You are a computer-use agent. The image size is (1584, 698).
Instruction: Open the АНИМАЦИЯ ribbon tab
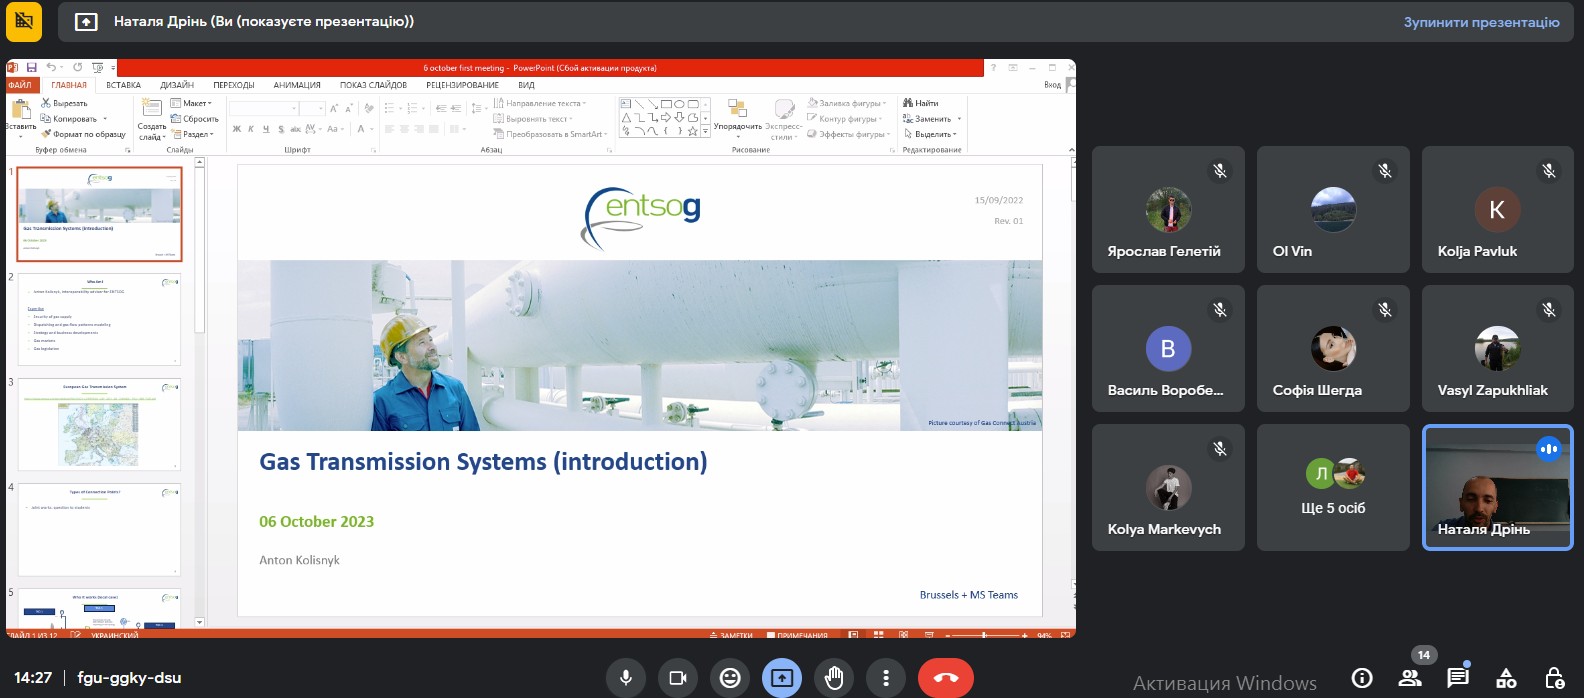(297, 85)
